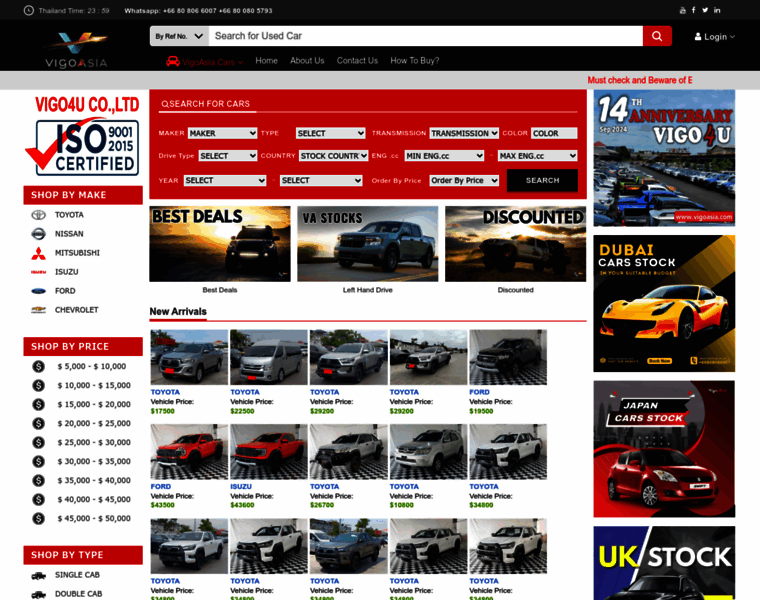Screen dimensions: 760x600
Task: Open the Ford listing priced $19500
Action: [x=508, y=357]
